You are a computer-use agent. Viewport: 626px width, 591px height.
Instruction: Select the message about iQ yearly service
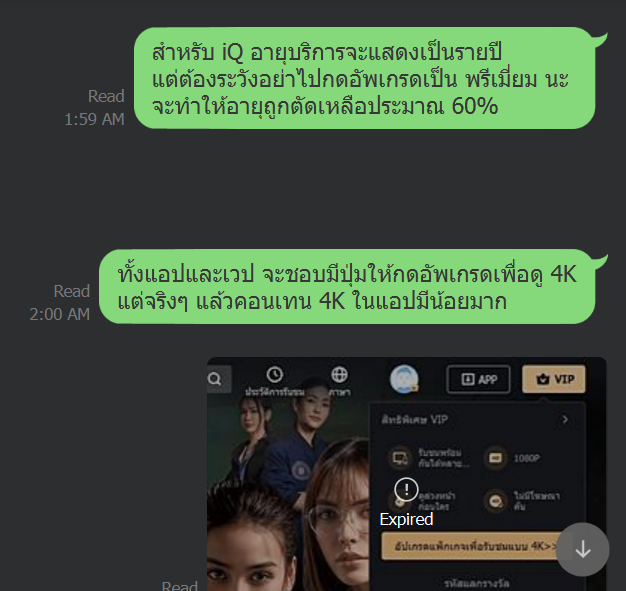365,78
